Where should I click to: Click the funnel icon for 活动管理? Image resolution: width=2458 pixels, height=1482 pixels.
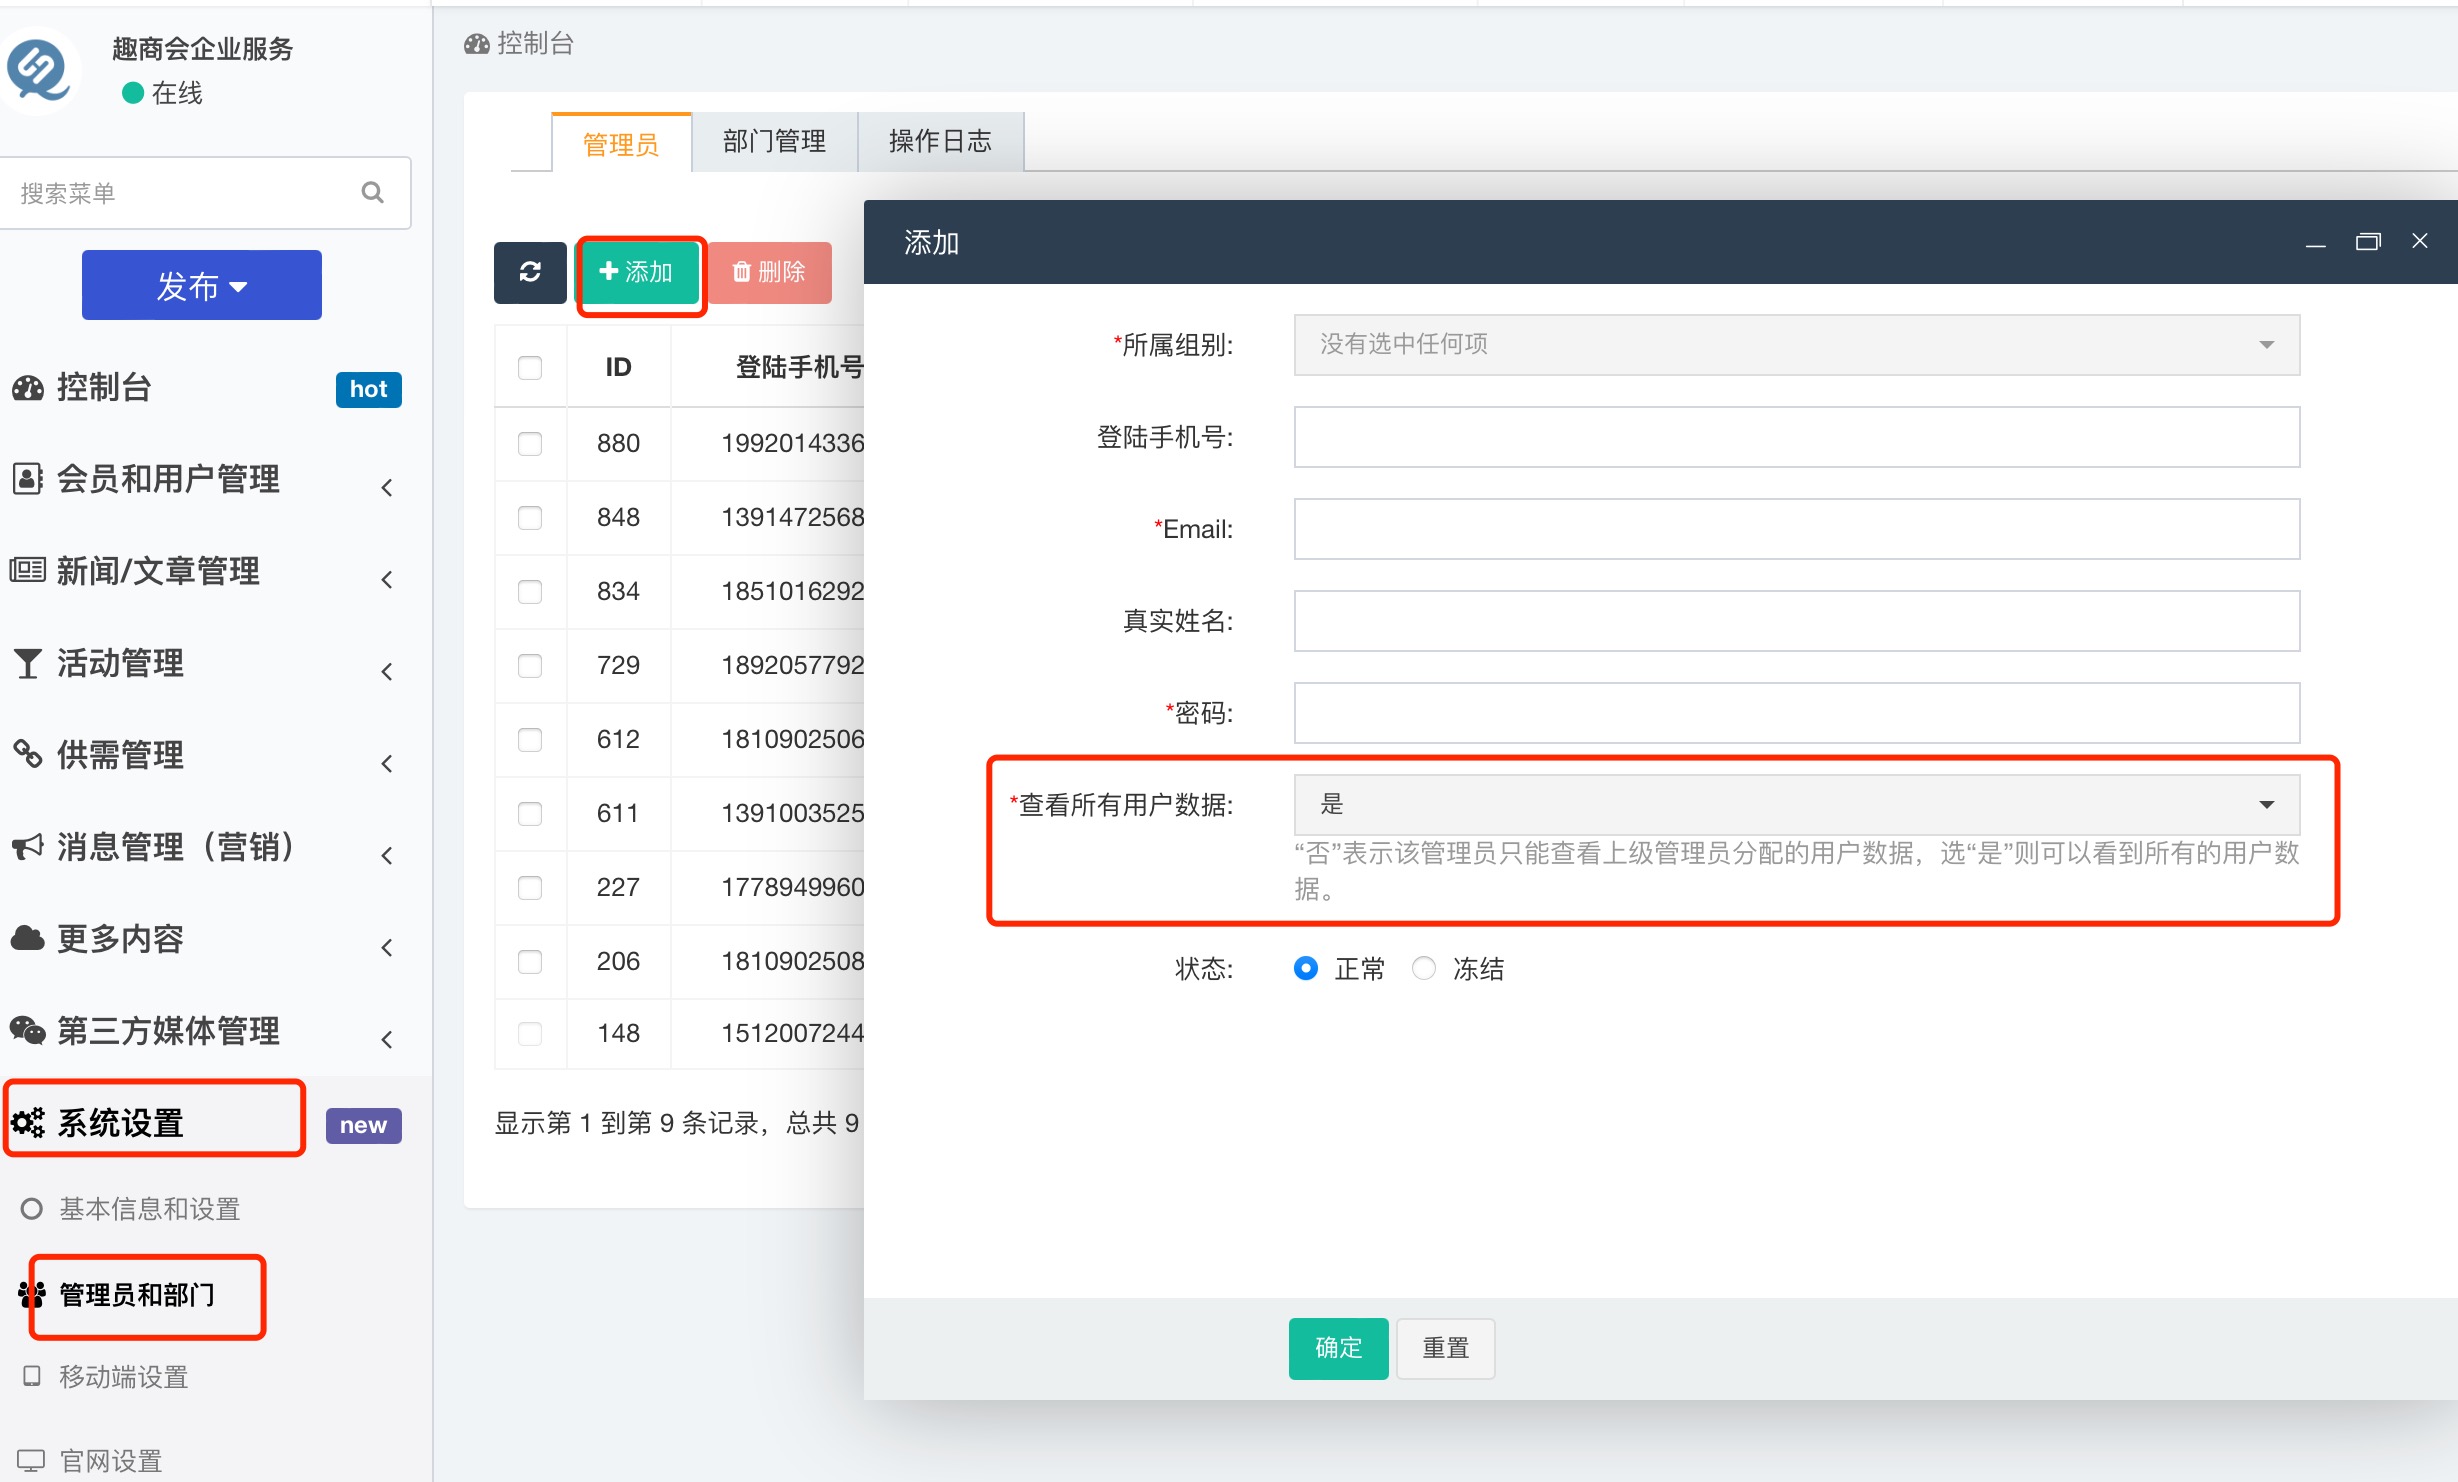click(x=28, y=663)
